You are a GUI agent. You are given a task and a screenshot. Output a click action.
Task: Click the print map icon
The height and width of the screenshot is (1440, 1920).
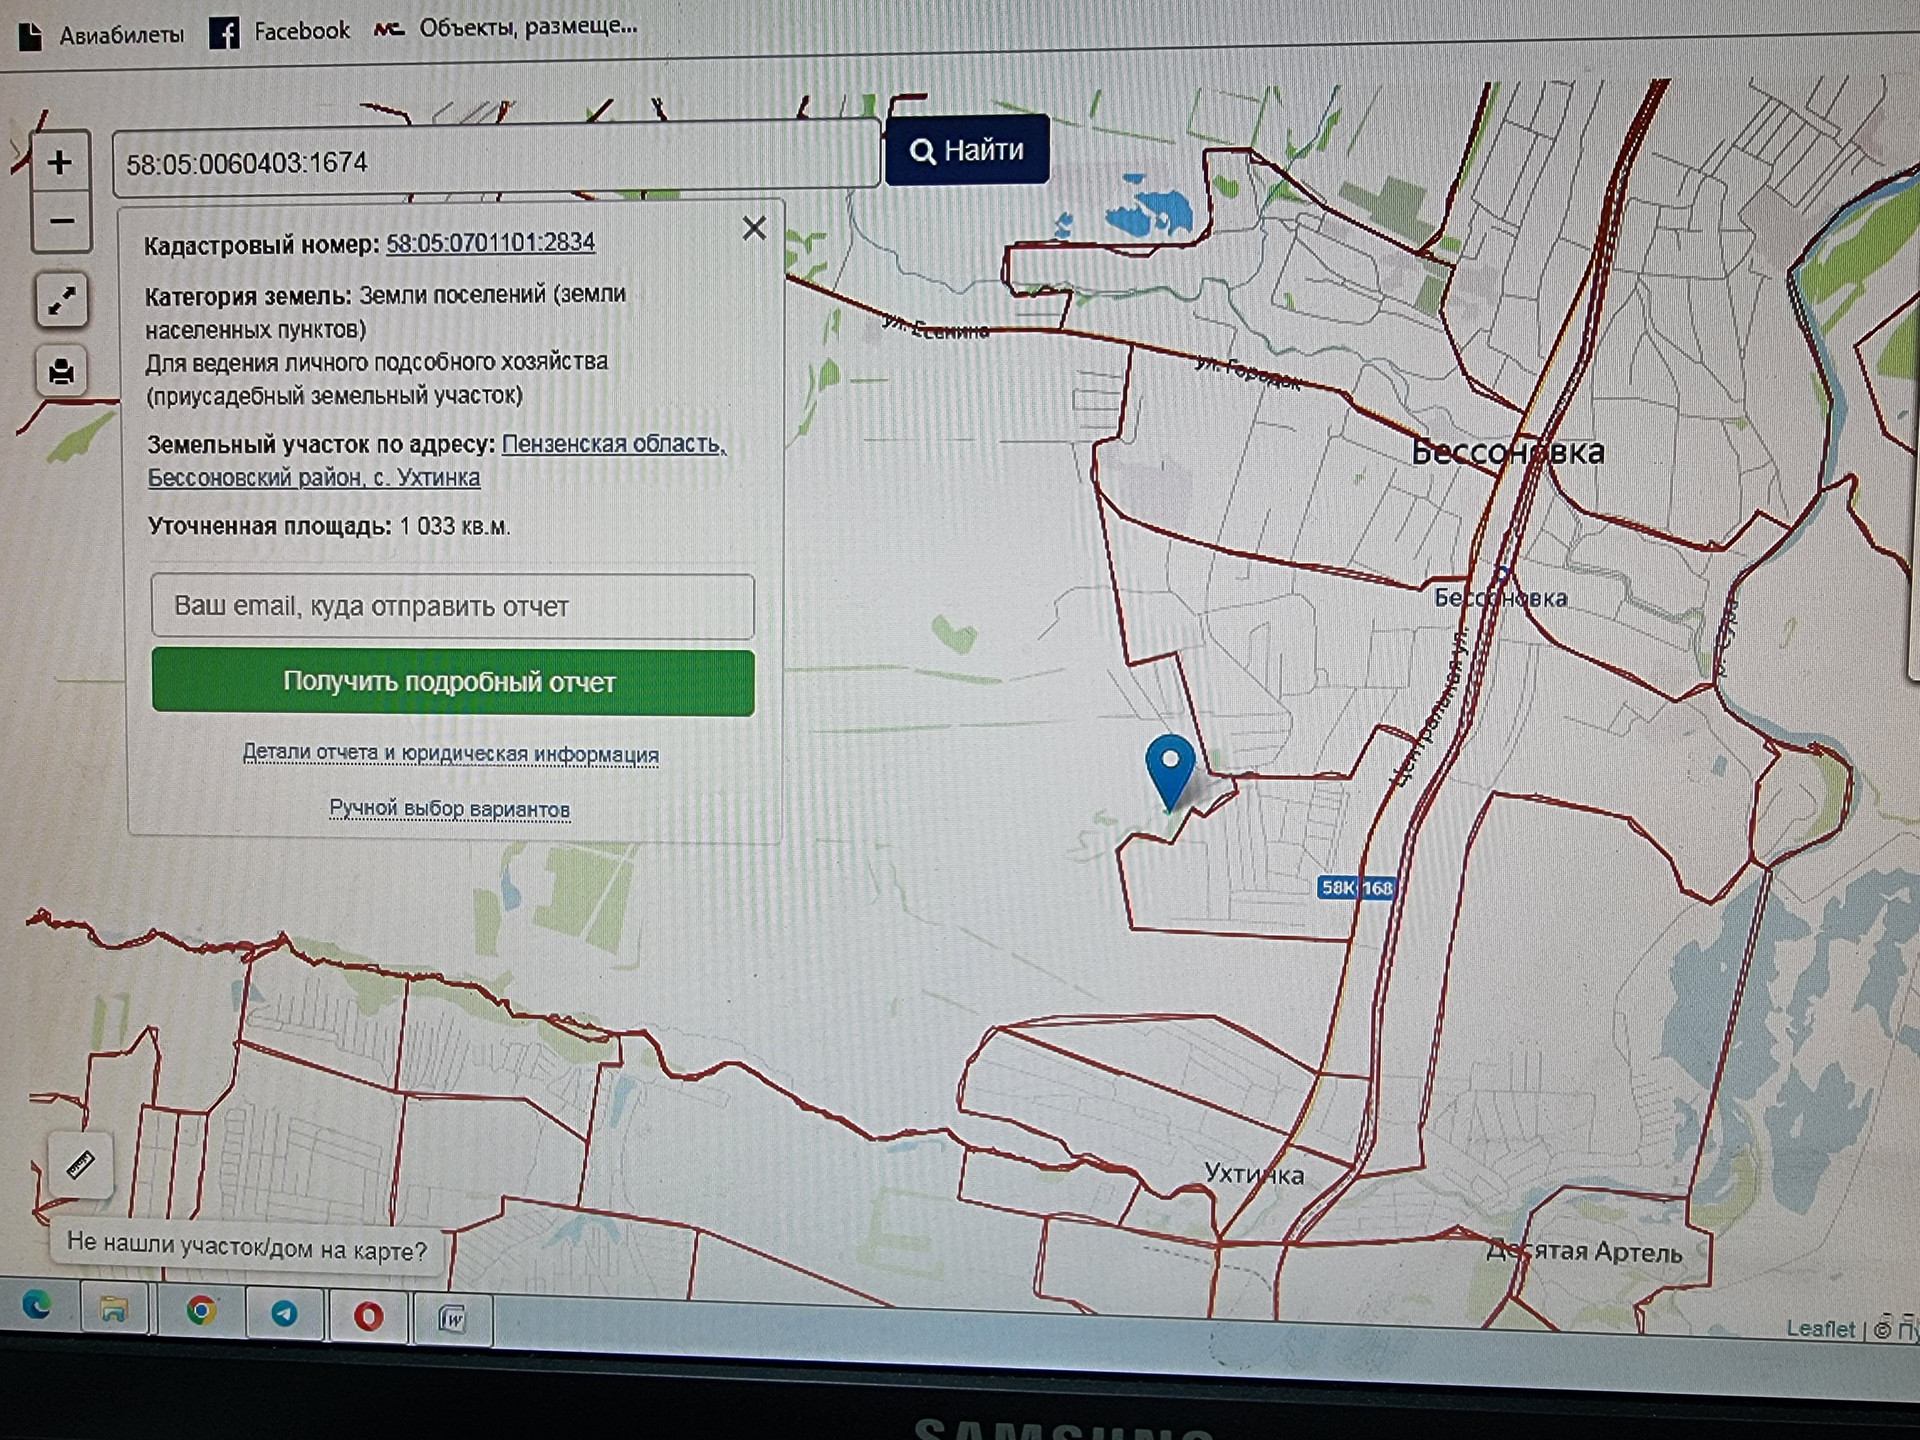coord(62,372)
